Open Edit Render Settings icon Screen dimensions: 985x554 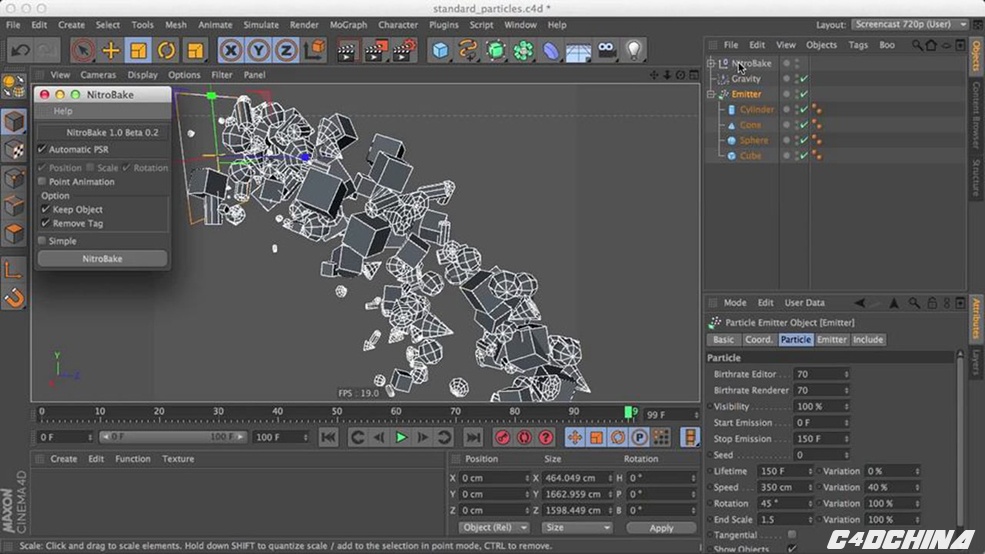pos(404,50)
